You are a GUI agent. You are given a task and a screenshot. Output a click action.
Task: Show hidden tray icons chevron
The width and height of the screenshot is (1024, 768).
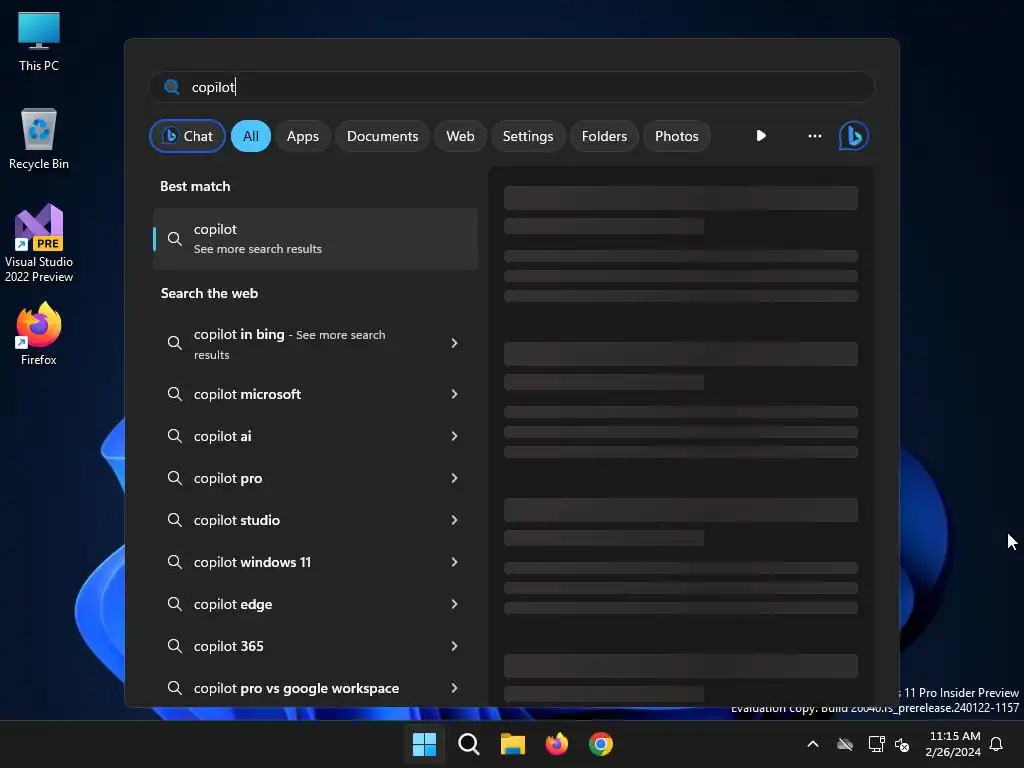coord(813,744)
